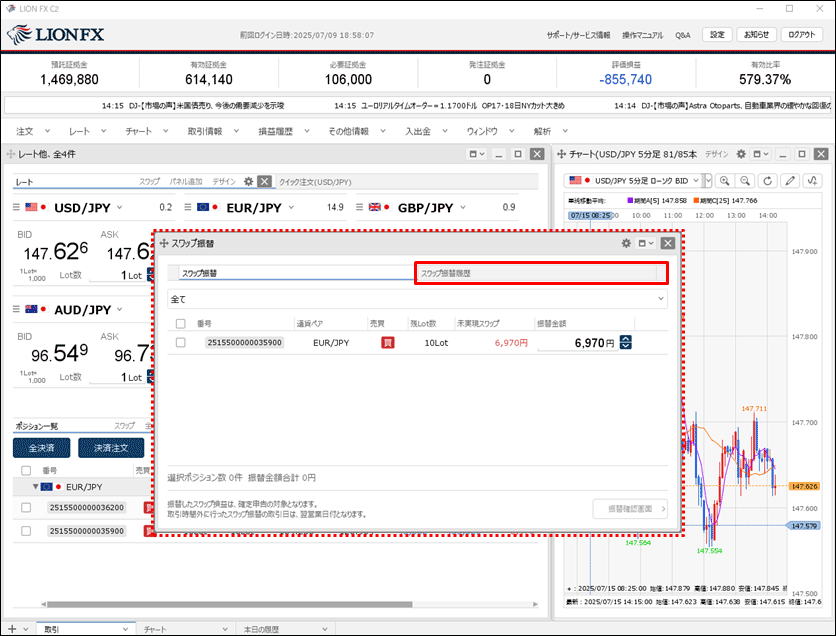Select the スワップ振替 tab
Screen dimensions: 836x636
point(296,273)
